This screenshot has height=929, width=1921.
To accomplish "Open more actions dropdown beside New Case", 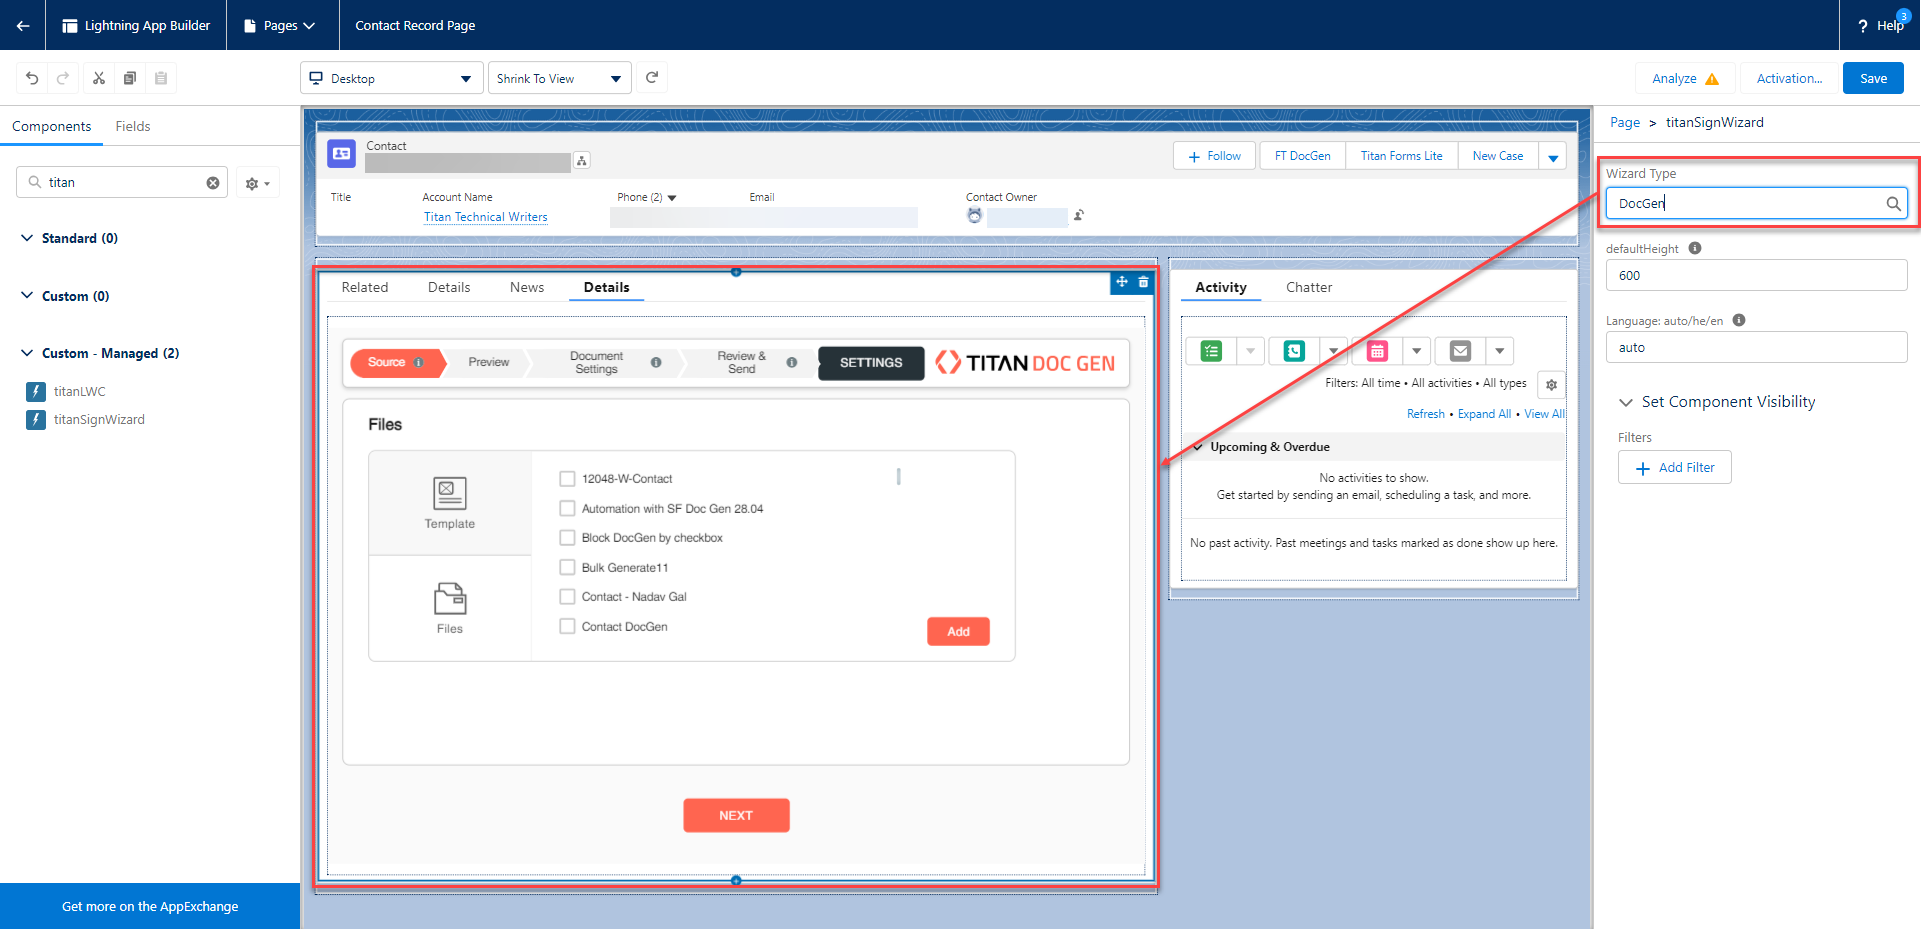I will [1553, 156].
